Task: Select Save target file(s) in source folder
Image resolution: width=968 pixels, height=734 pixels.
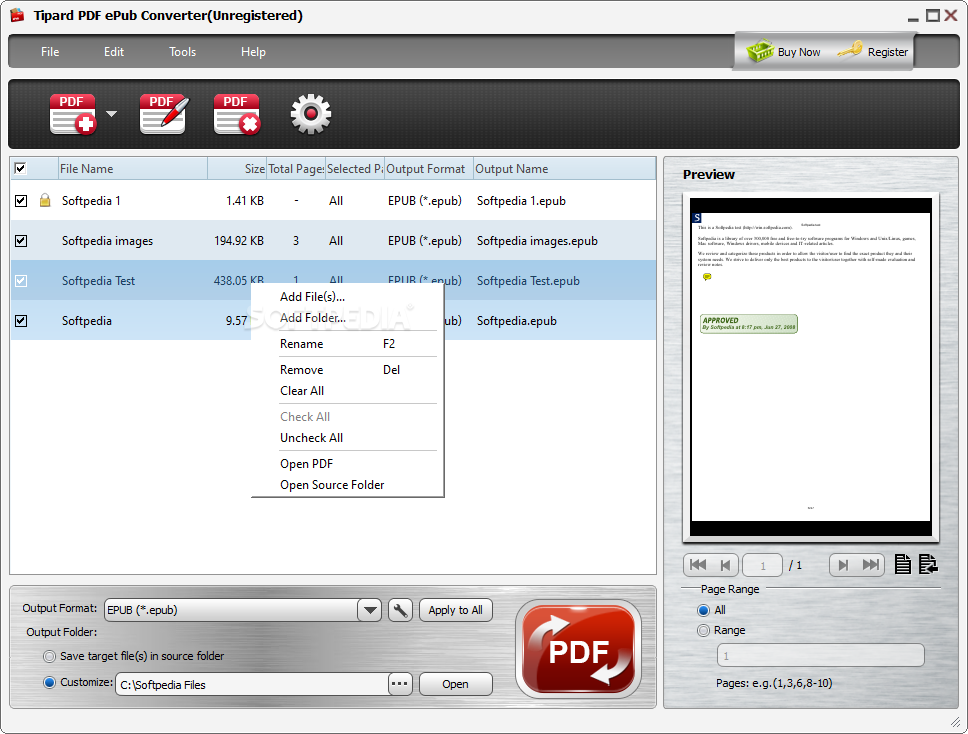Action: click(x=49, y=656)
